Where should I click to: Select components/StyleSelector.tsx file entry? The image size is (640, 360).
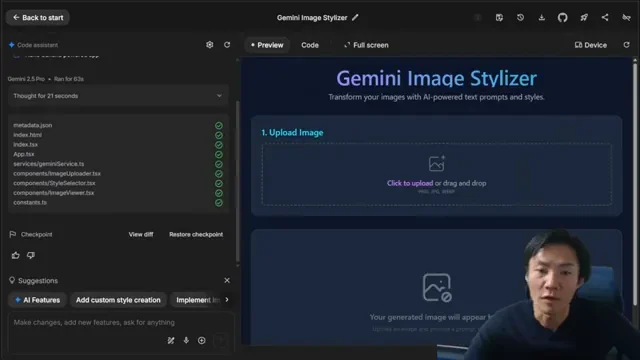(54, 183)
